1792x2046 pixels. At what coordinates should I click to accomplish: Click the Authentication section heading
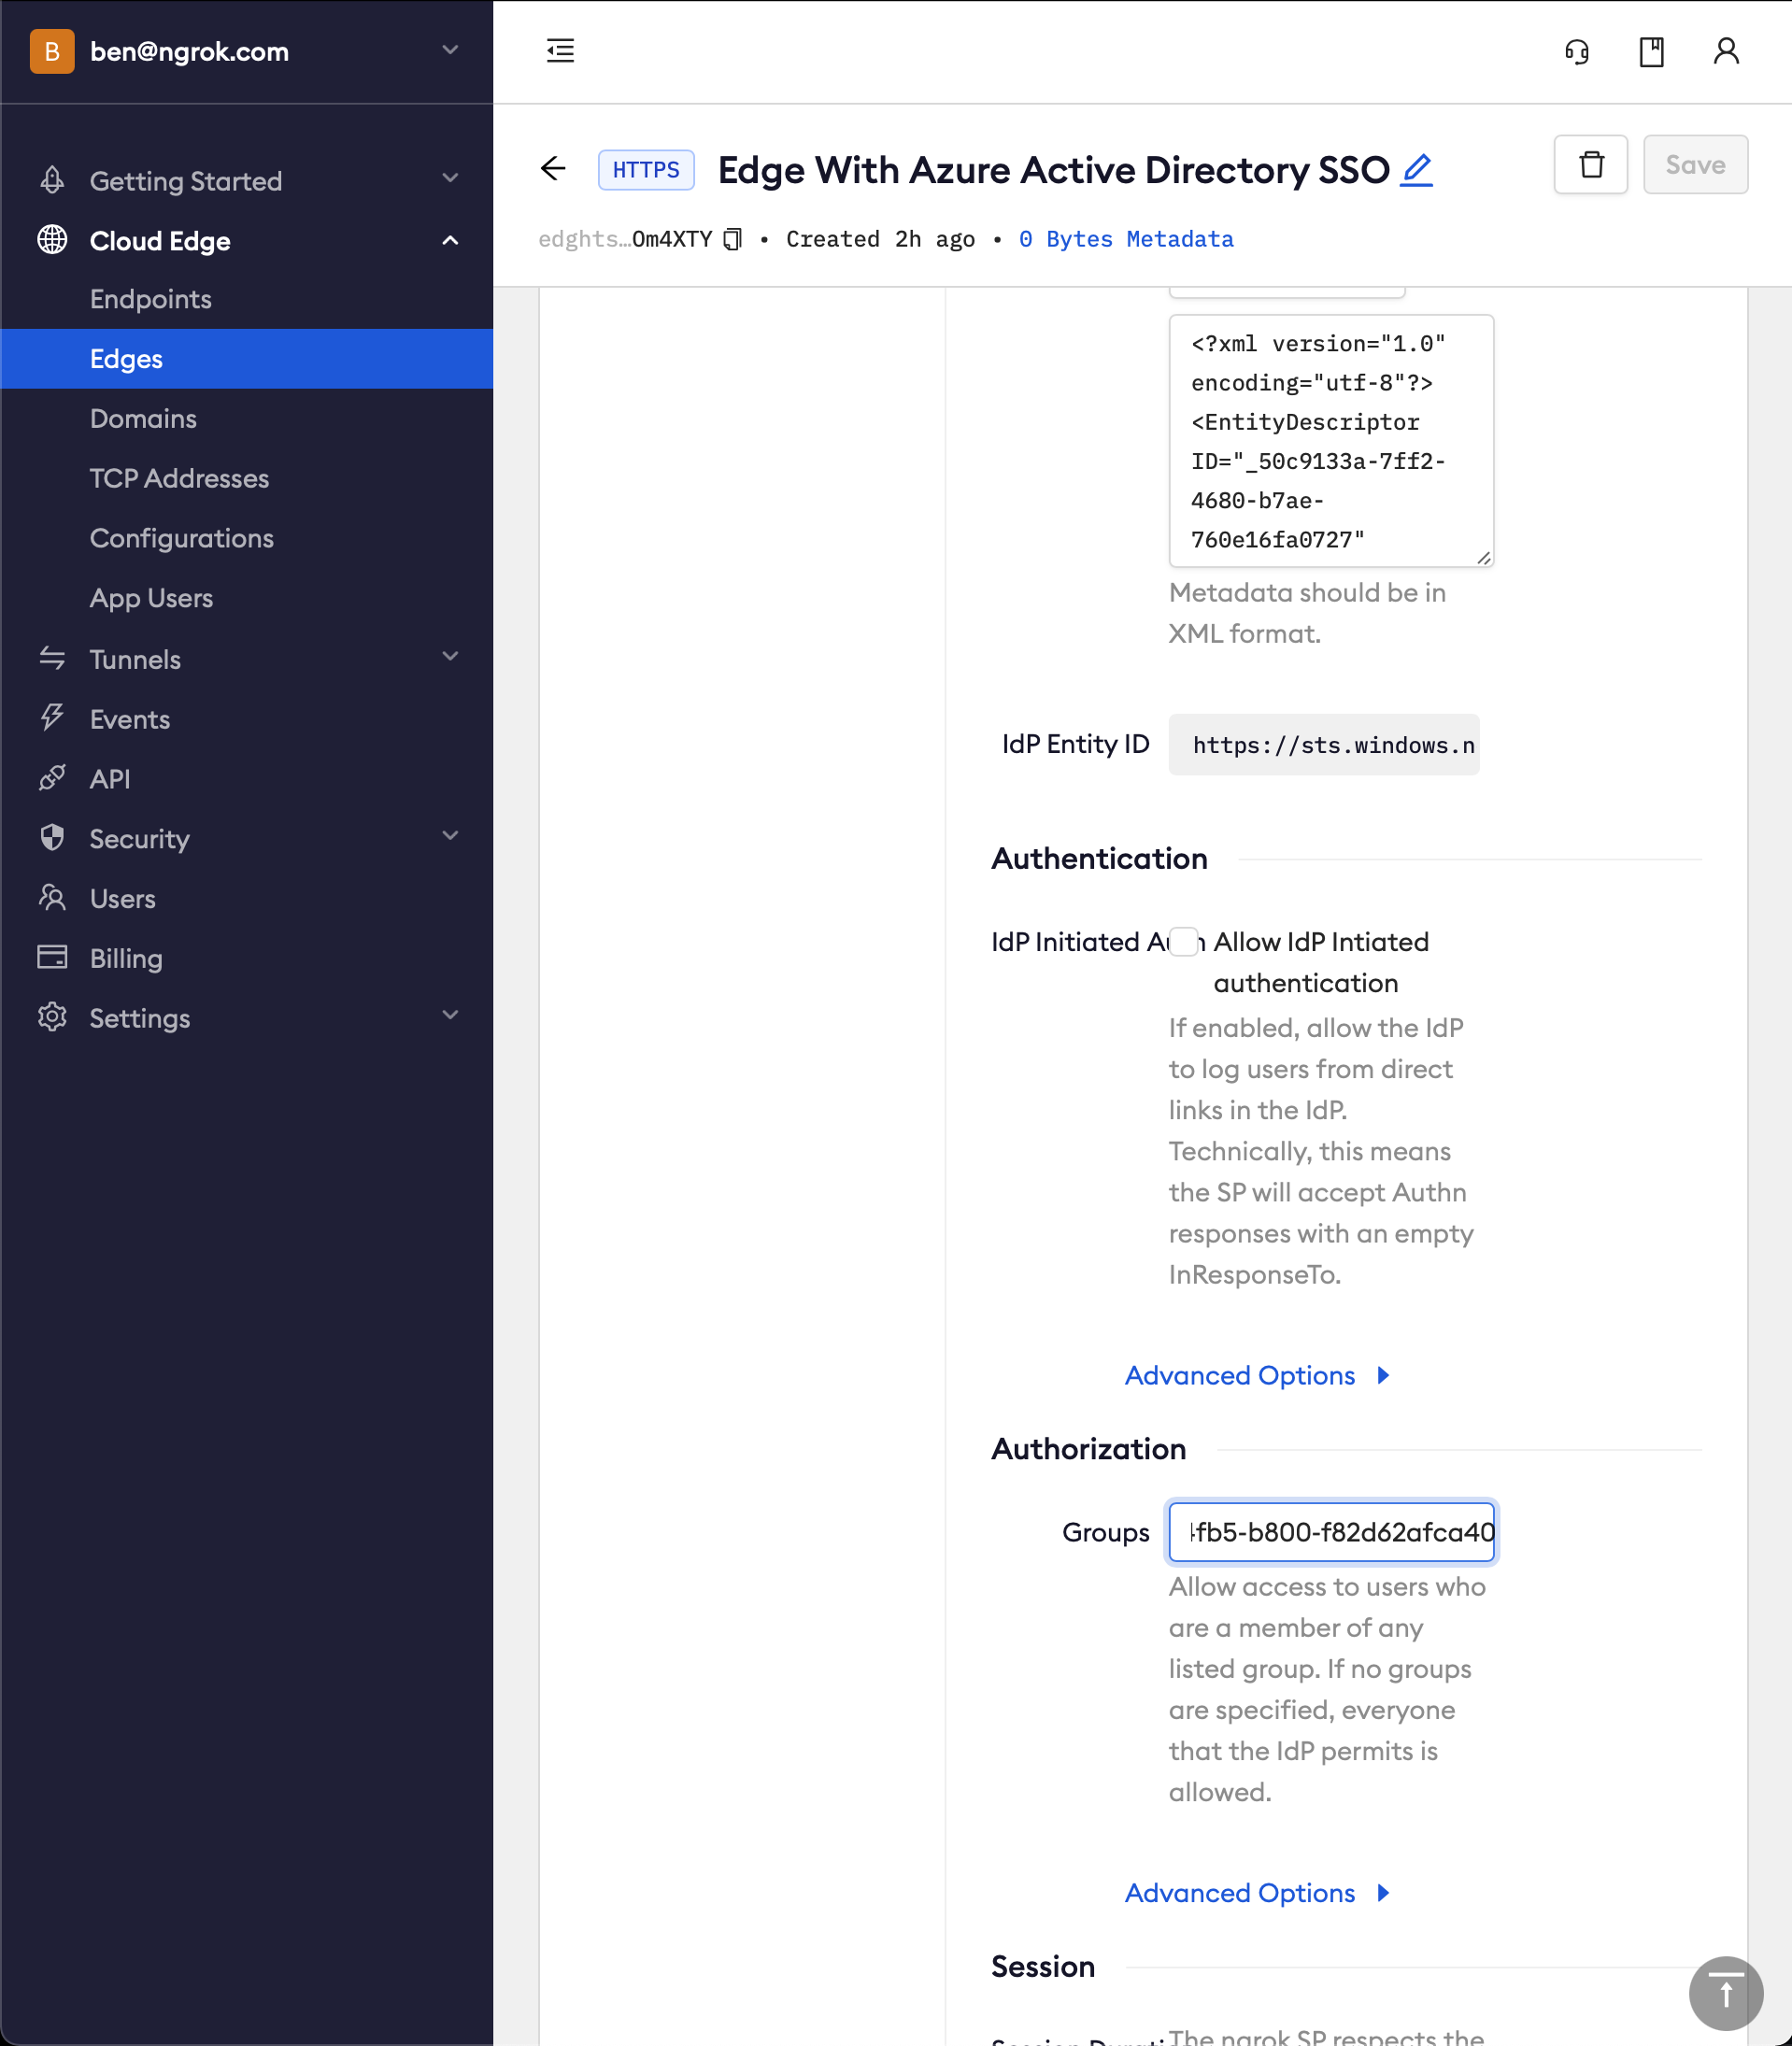tap(1099, 859)
